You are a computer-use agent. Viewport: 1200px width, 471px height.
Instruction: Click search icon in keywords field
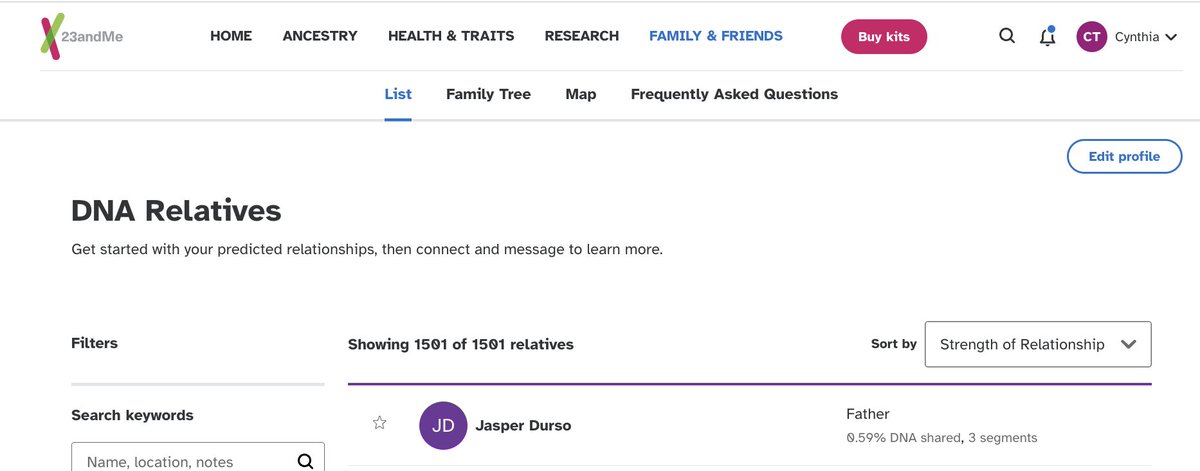point(305,461)
